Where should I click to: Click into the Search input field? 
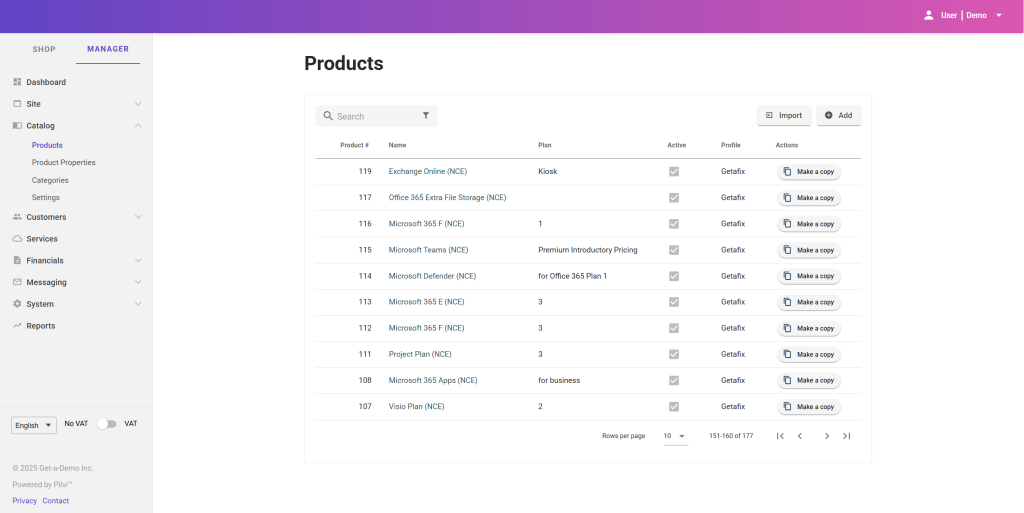[x=377, y=116]
